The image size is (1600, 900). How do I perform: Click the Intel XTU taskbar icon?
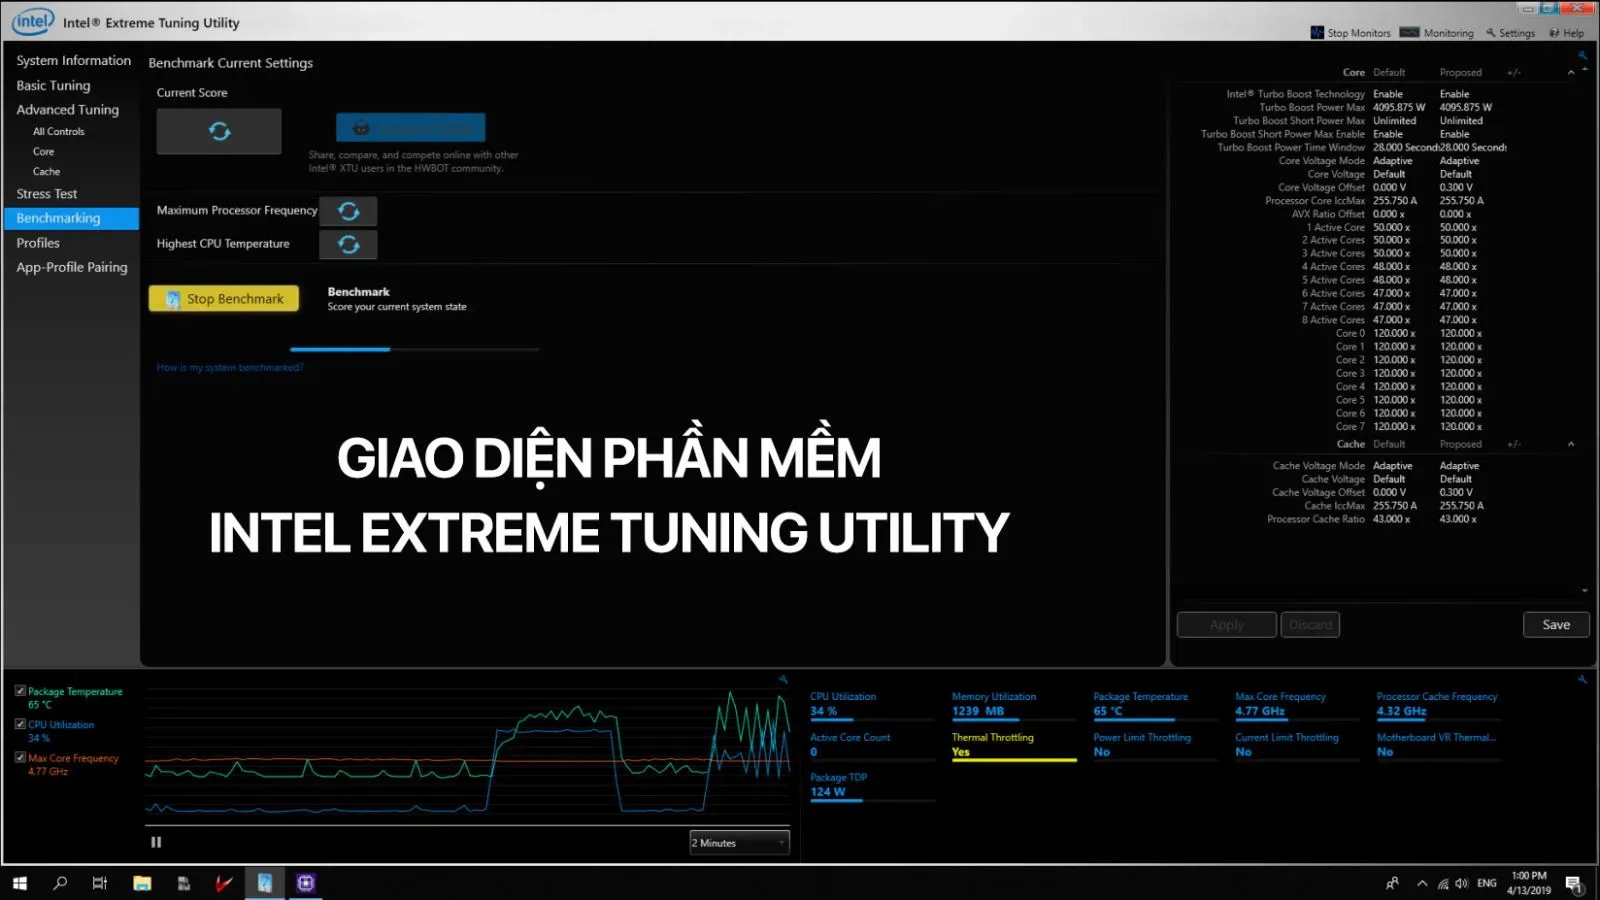pyautogui.click(x=265, y=883)
